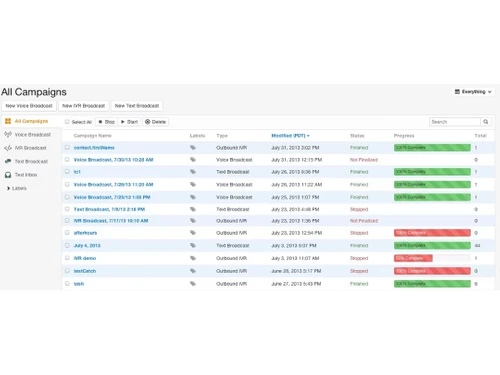
Task: Click the date June 28, 2013 5:17 PM
Action: [x=296, y=271]
